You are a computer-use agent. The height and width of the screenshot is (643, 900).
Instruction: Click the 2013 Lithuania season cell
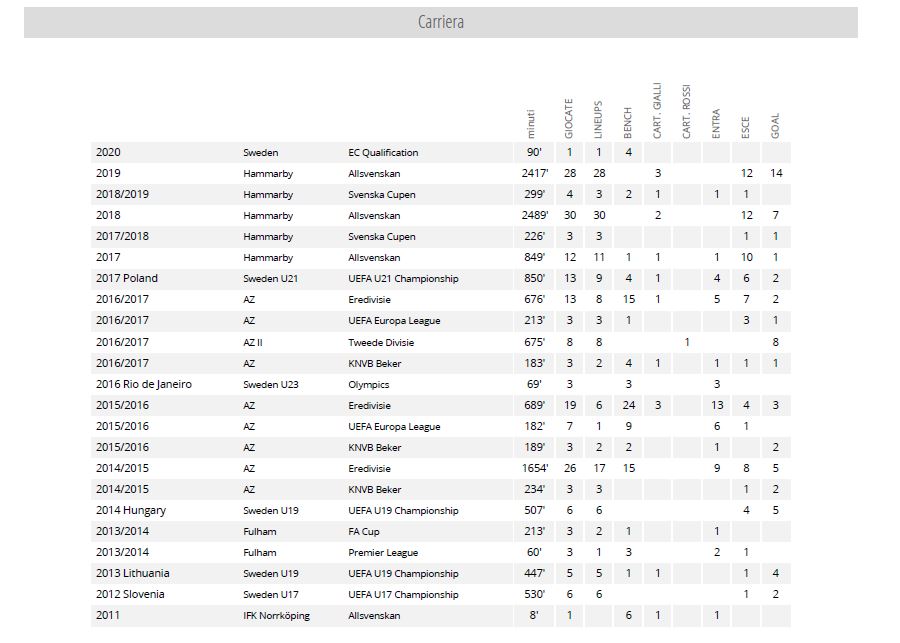click(x=133, y=573)
